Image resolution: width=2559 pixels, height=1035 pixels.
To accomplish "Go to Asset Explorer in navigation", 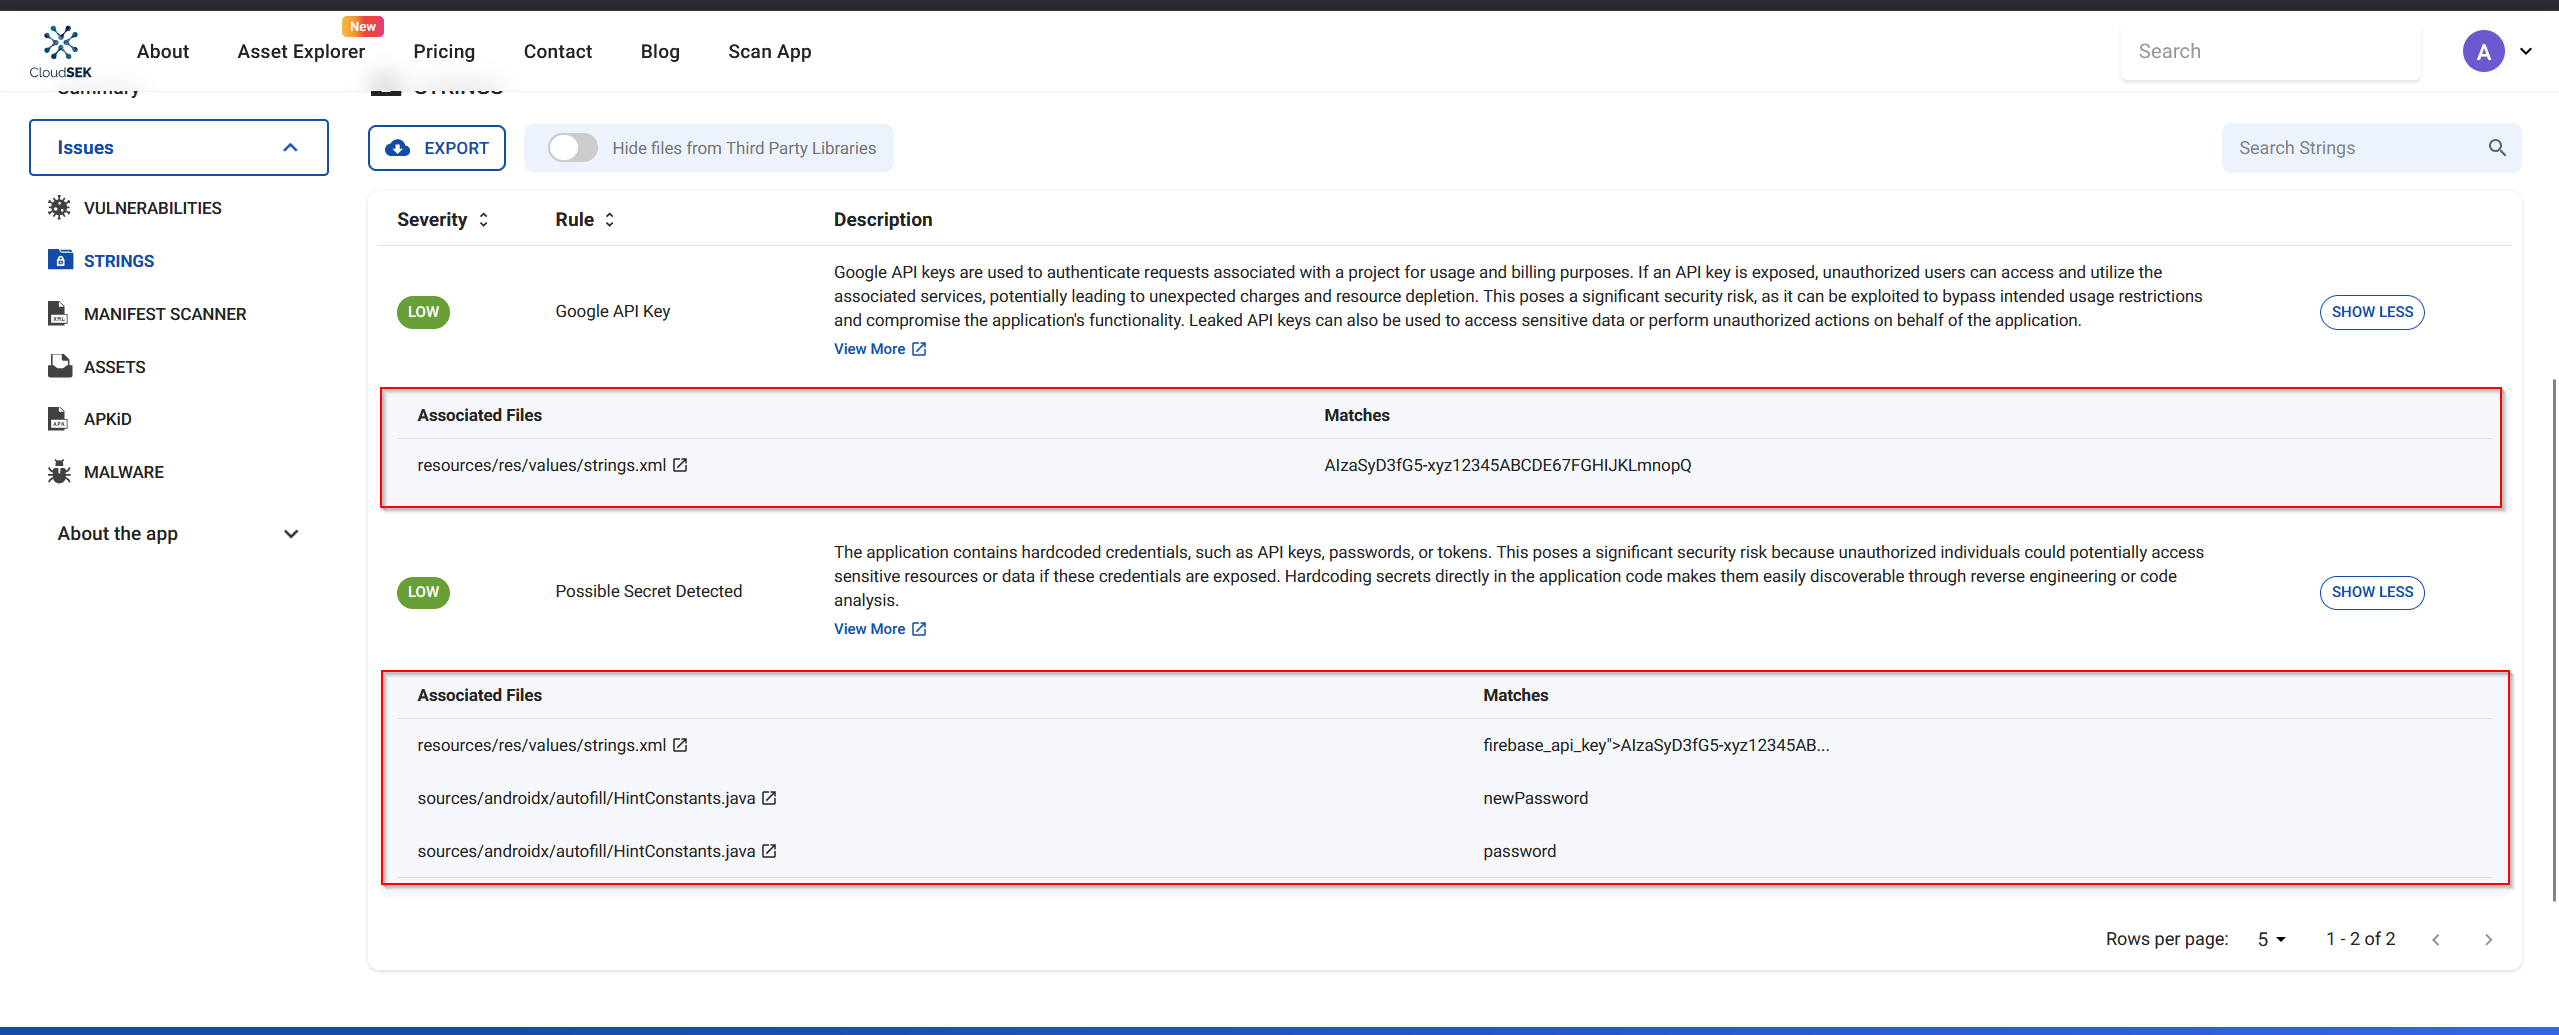I will 301,52.
